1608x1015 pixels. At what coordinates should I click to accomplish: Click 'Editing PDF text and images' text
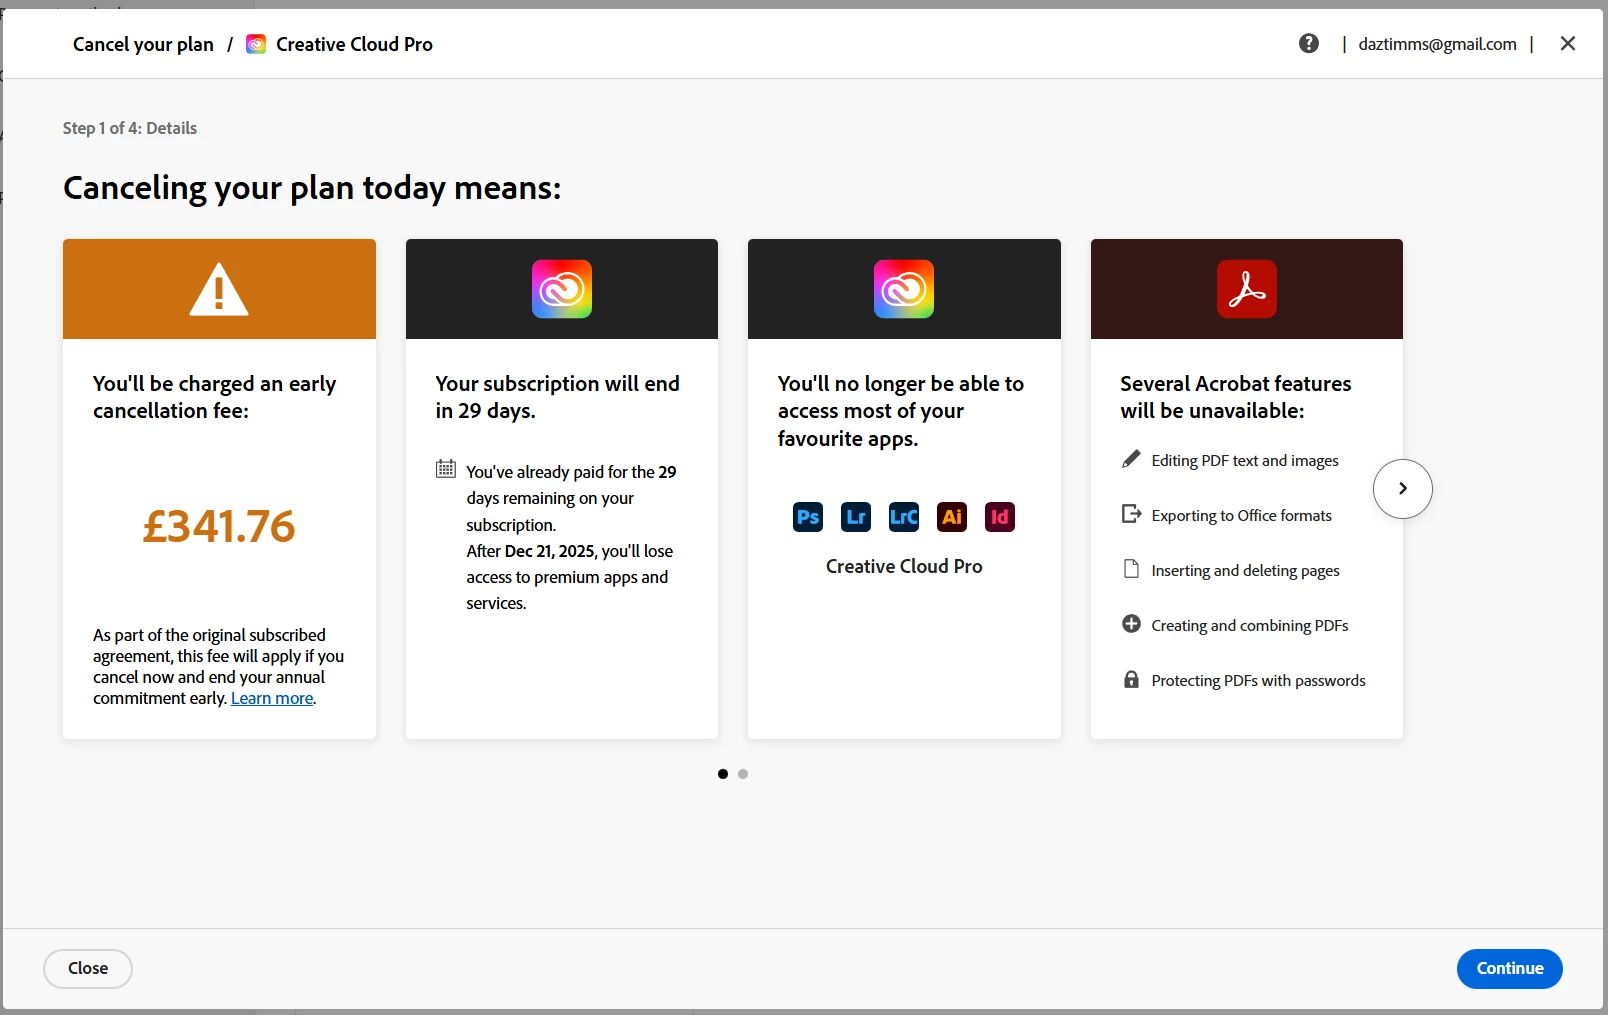point(1245,460)
